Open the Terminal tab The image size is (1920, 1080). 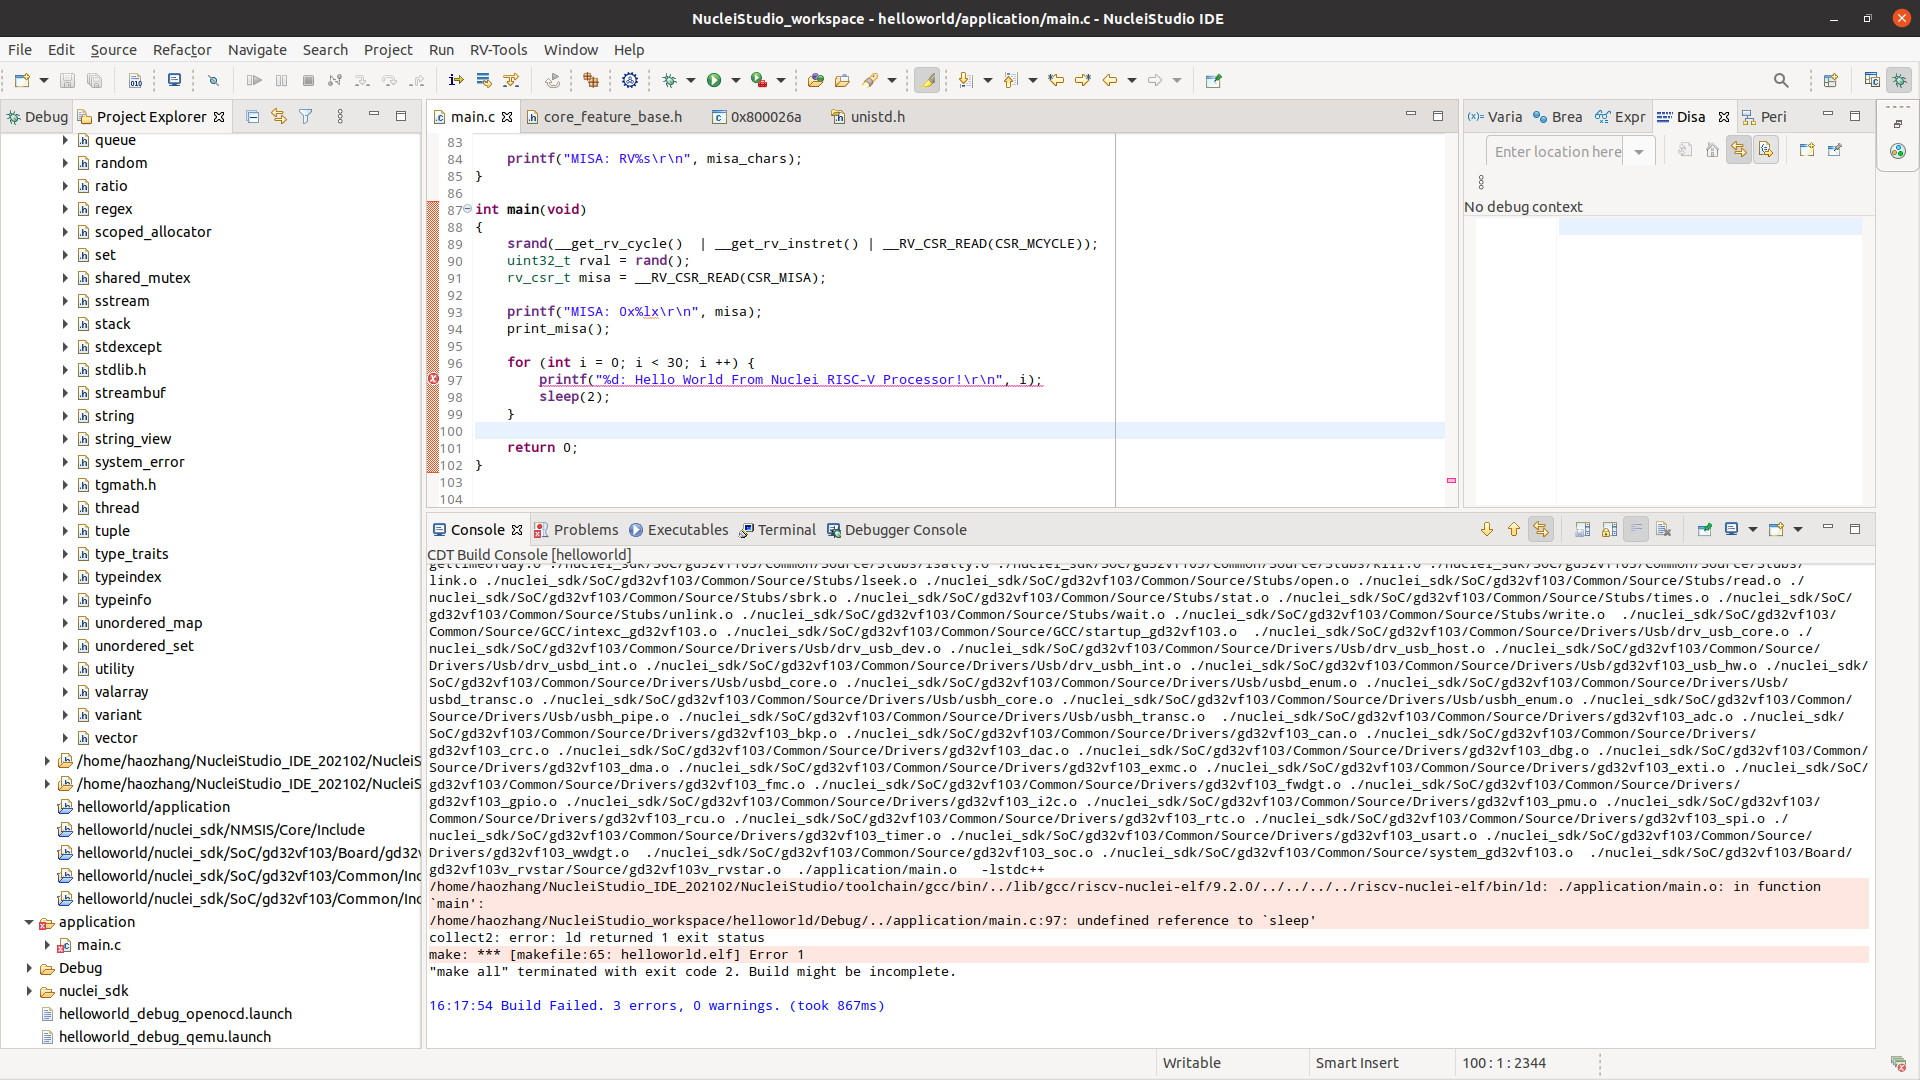click(777, 530)
